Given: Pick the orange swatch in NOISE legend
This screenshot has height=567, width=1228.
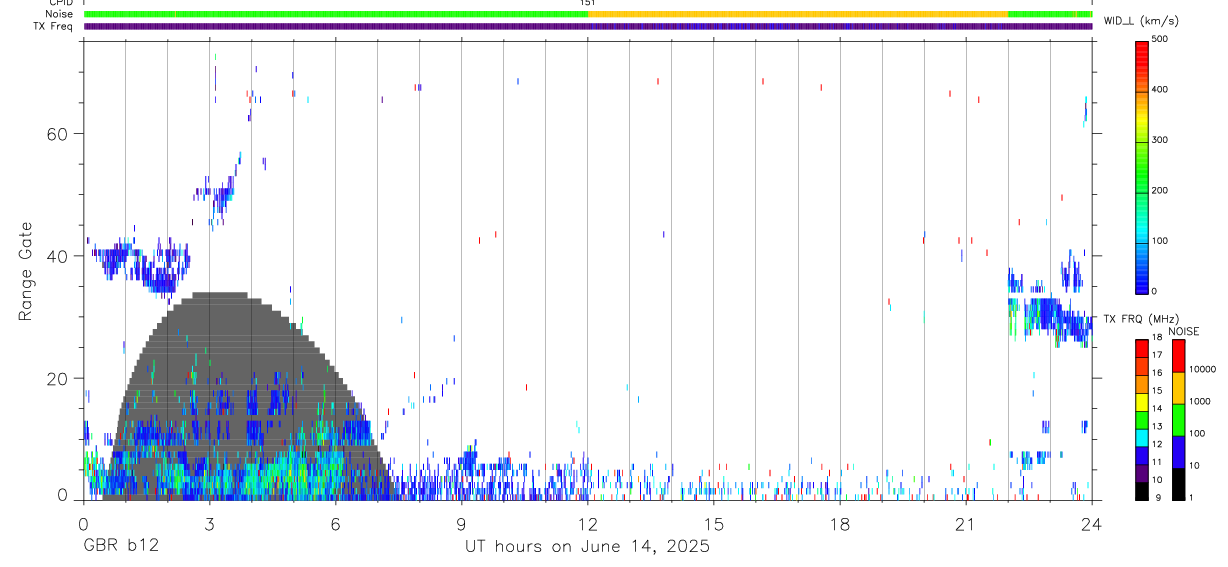Looking at the screenshot, I should click(x=1178, y=388).
